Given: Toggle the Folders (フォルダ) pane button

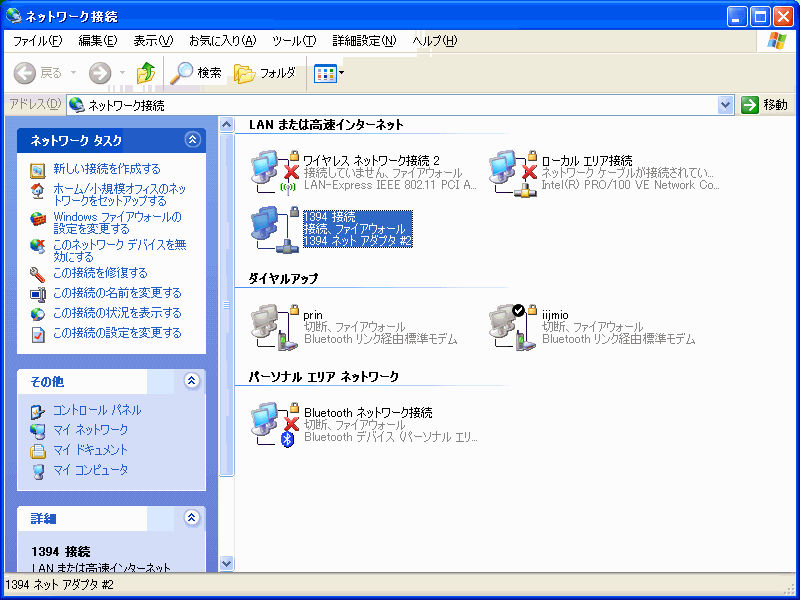Looking at the screenshot, I should point(265,73).
